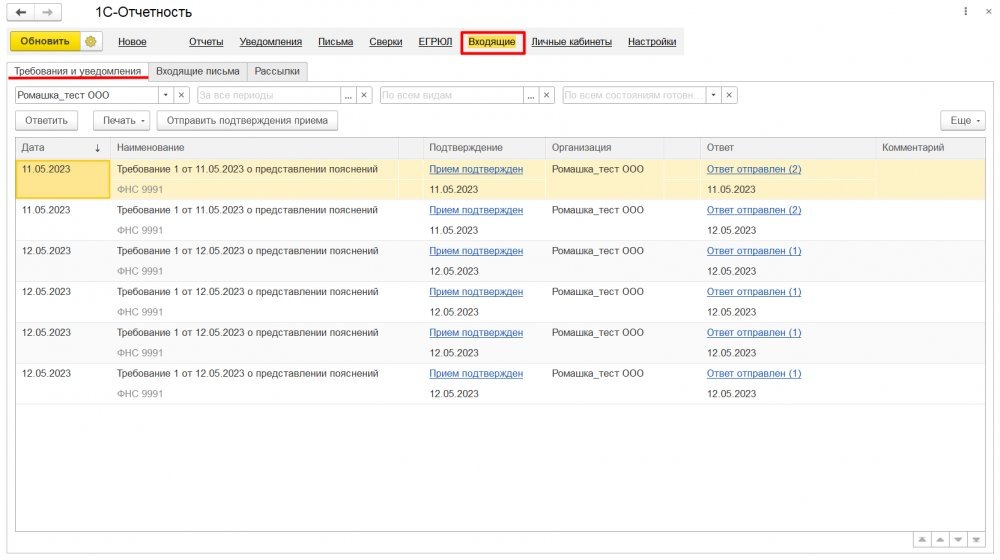Jump to the last row with the bottom arrow

[x=976, y=540]
